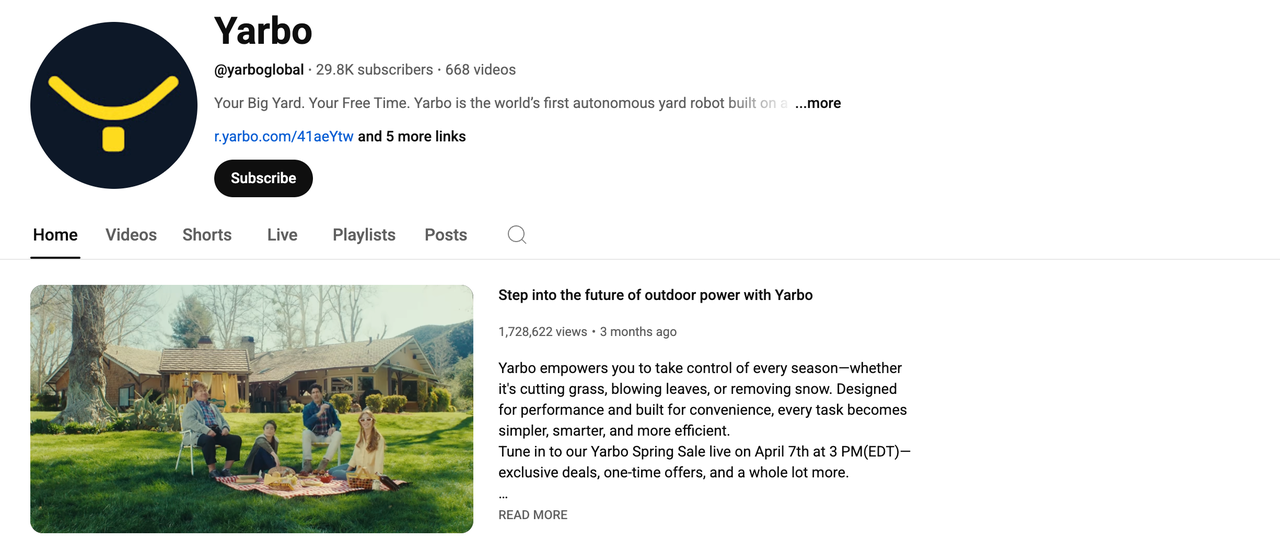Viewport: 1280px width, 552px height.
Task: View the Playlists tab
Action: coord(364,235)
